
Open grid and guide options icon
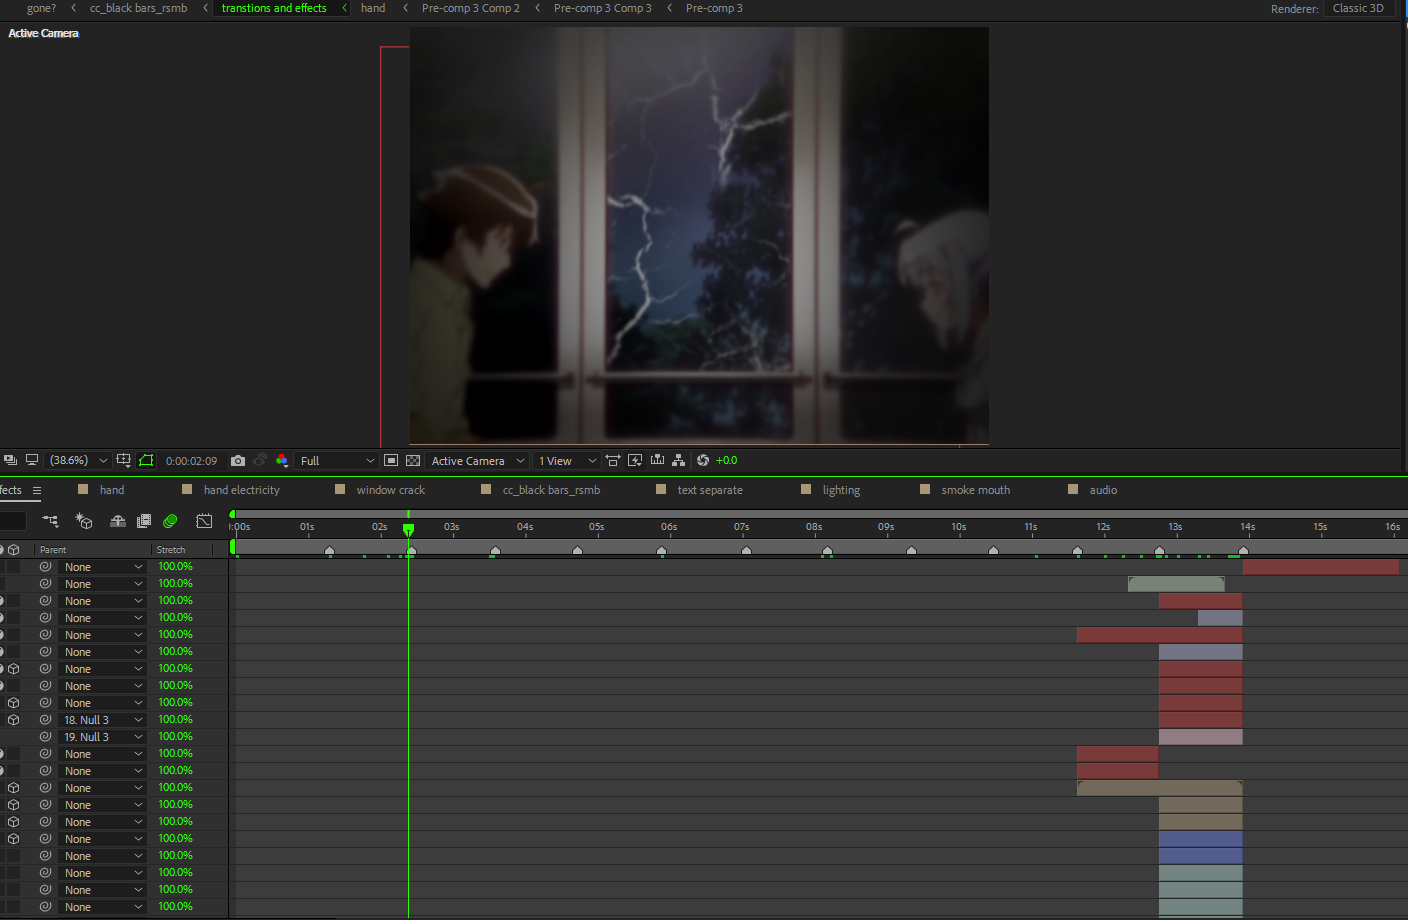pos(124,460)
